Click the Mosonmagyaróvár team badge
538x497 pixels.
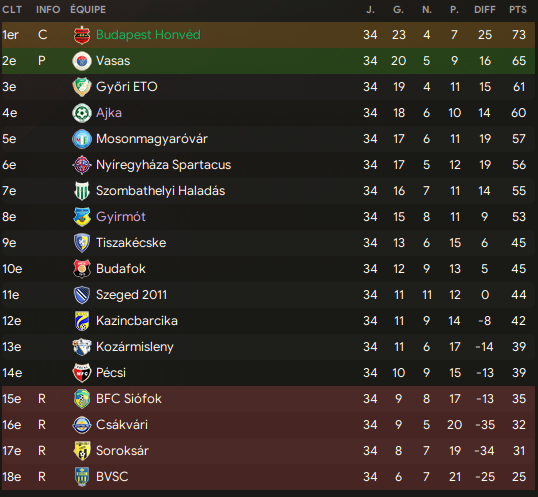82,139
